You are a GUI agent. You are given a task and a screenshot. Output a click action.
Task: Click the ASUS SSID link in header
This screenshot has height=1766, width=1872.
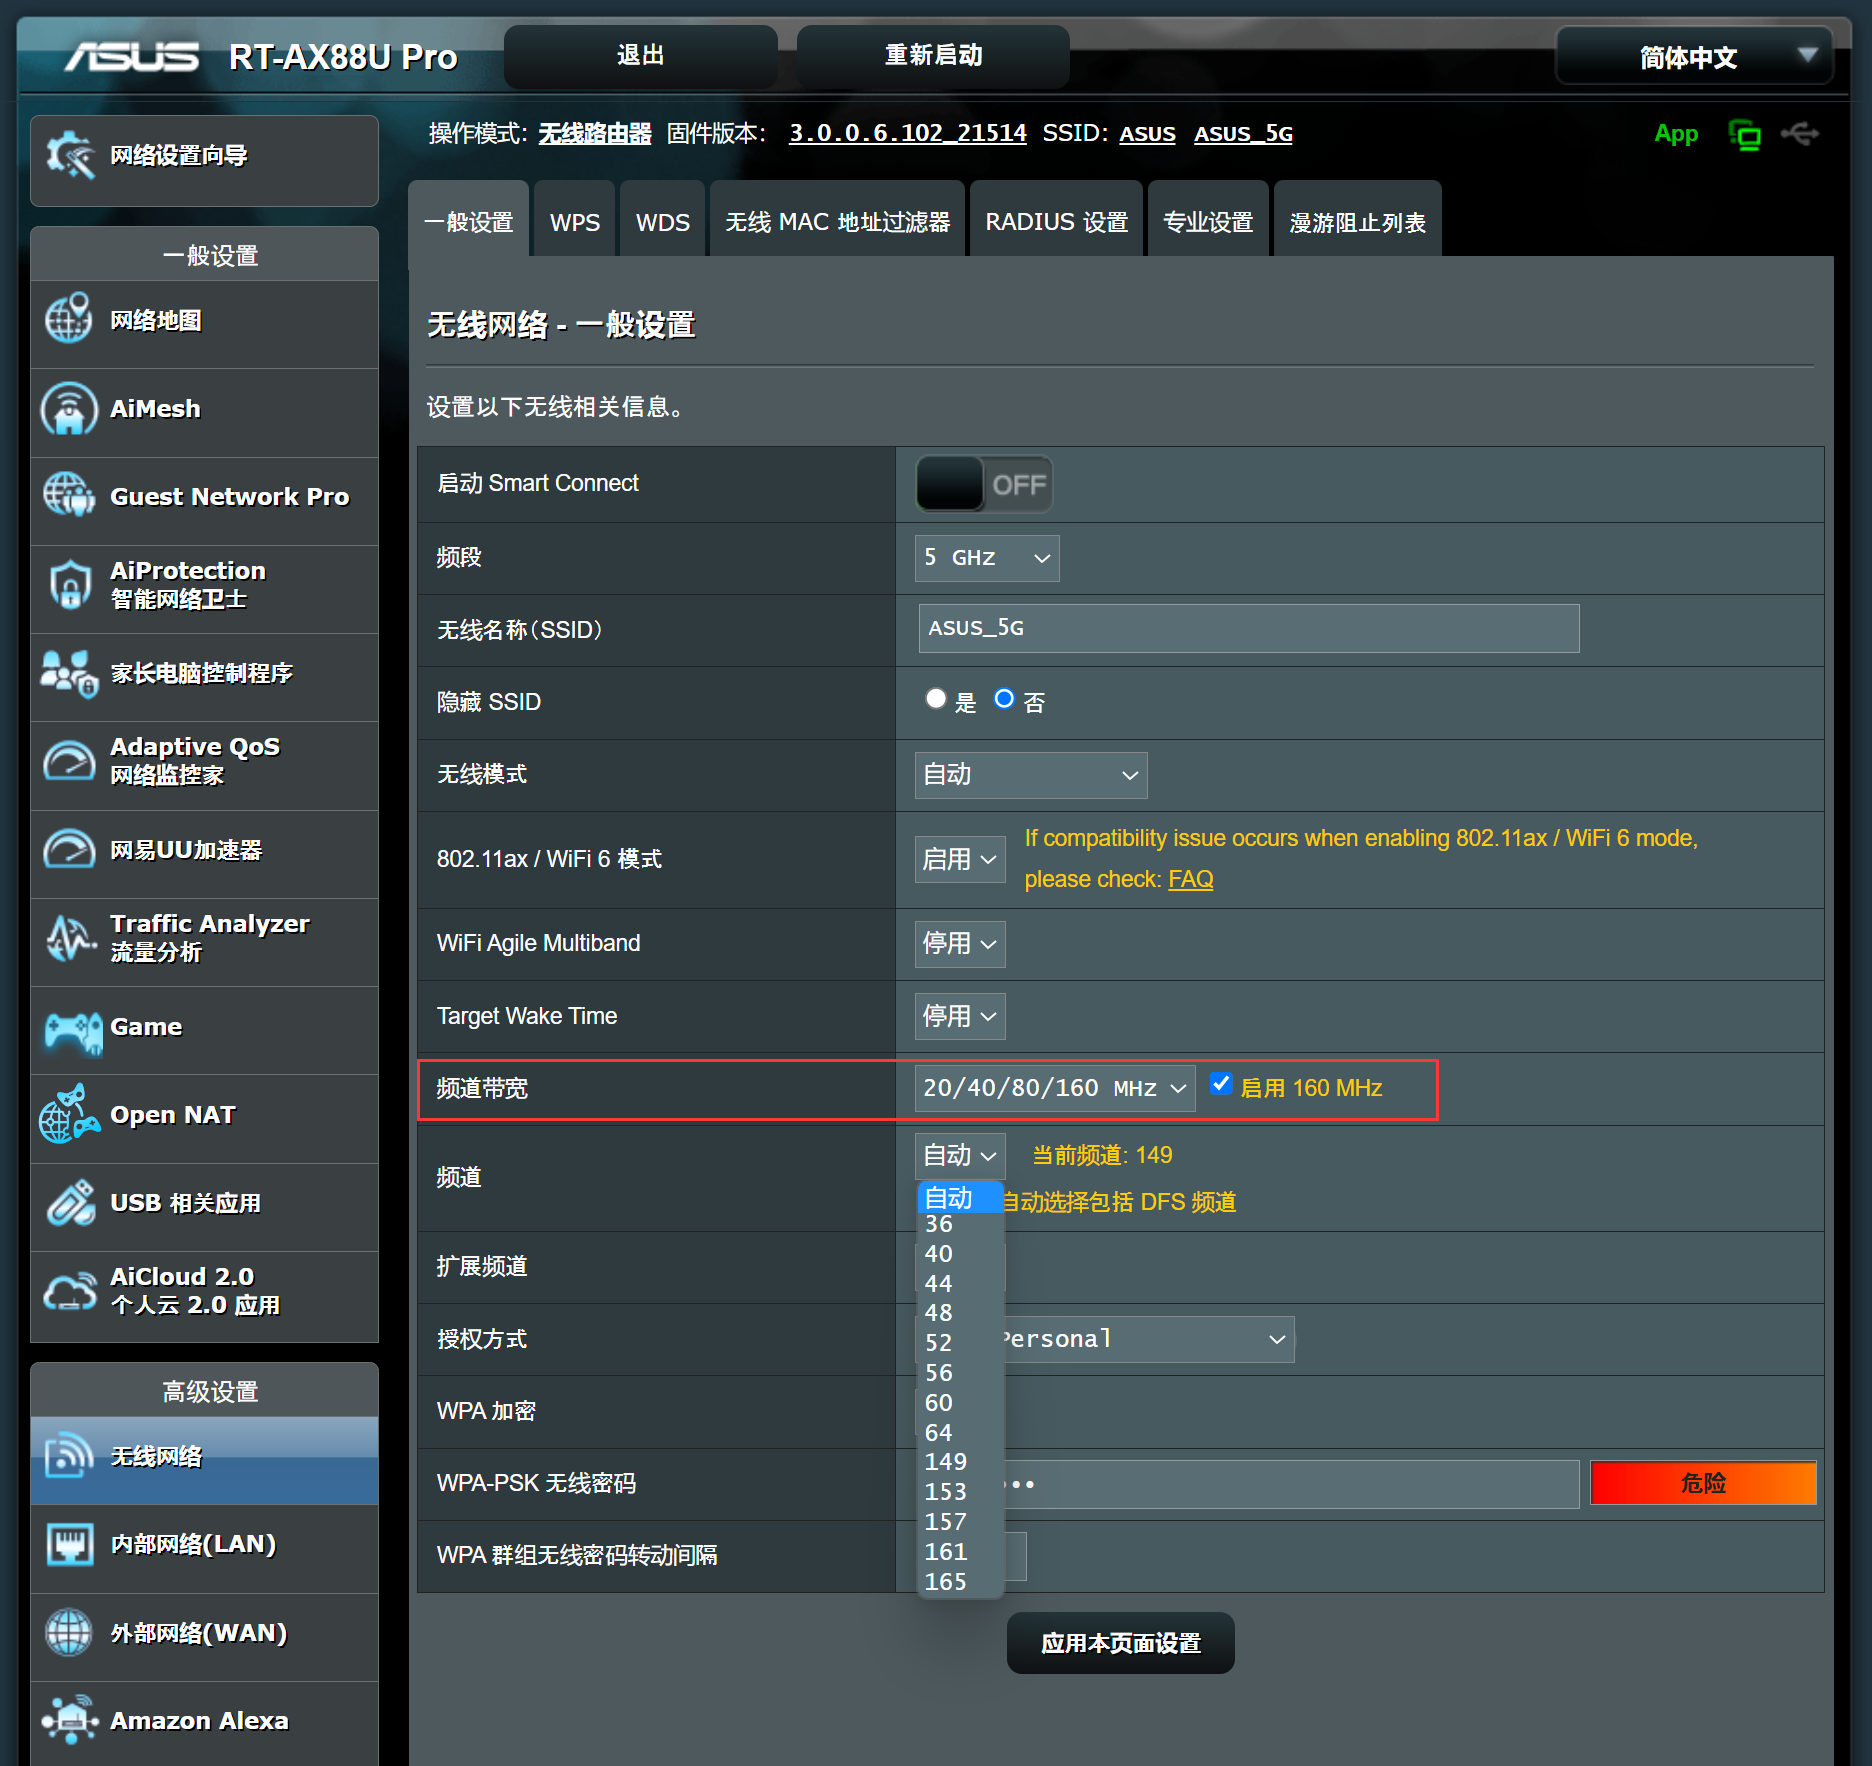coord(1147,133)
